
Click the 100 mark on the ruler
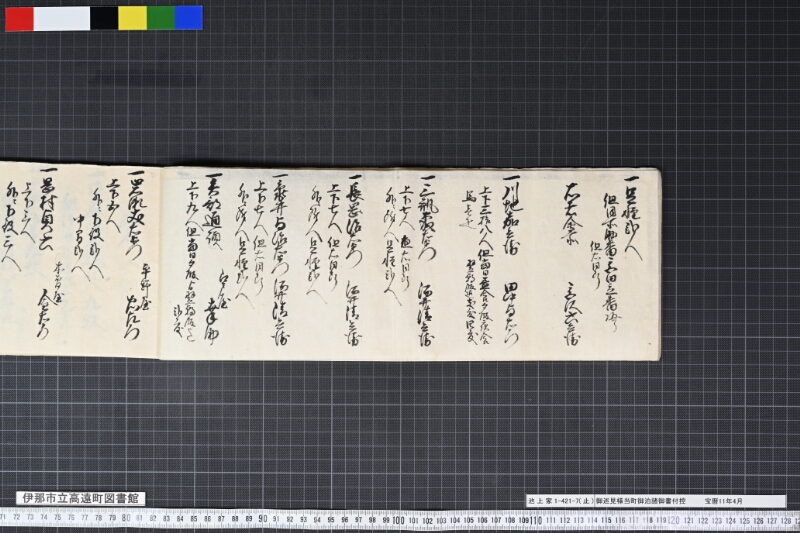pyautogui.click(x=398, y=520)
